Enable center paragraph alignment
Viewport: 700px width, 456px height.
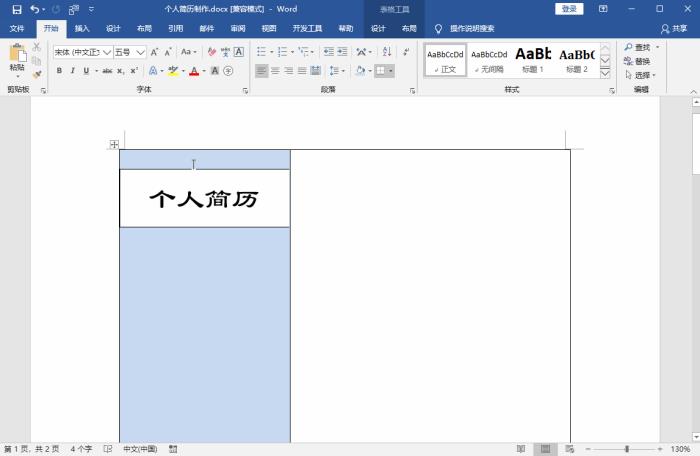275,71
